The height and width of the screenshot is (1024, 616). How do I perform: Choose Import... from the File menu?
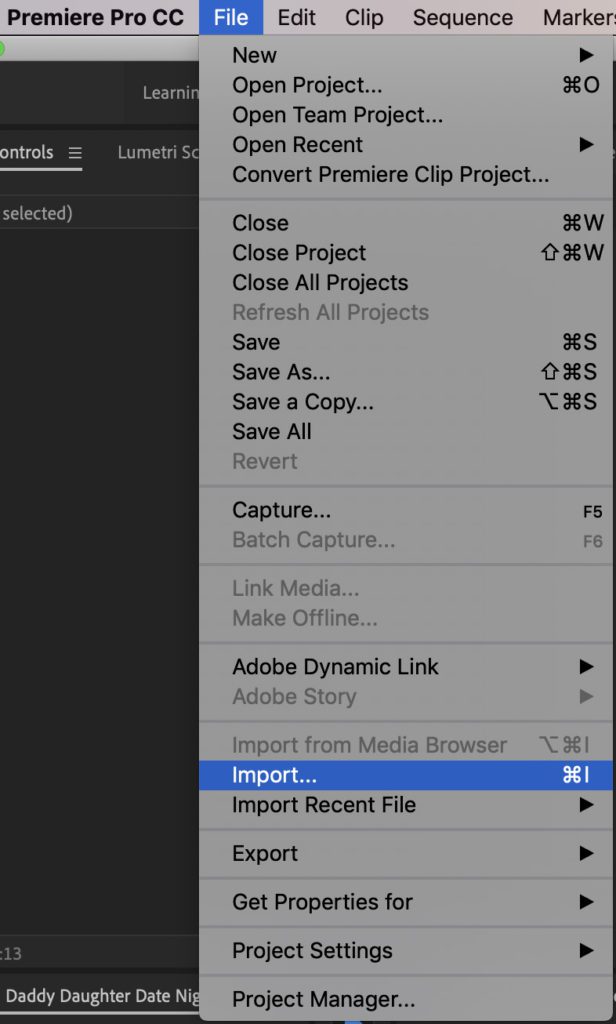point(406,775)
